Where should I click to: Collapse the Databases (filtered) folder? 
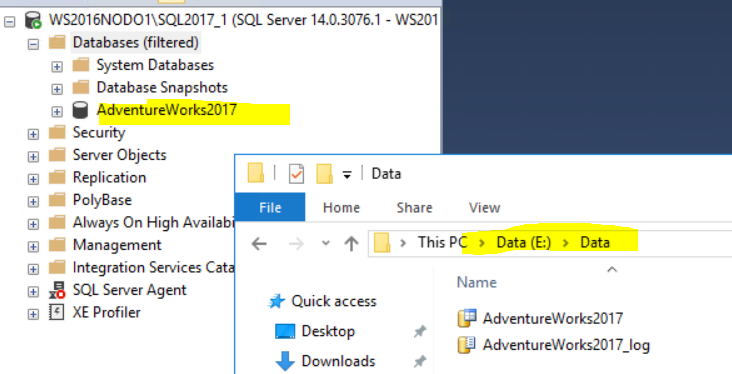pos(33,44)
